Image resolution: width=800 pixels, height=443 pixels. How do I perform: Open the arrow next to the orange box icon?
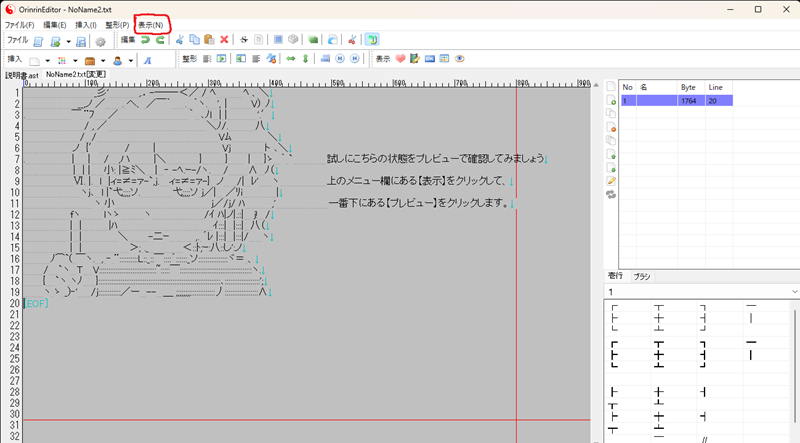click(x=103, y=60)
